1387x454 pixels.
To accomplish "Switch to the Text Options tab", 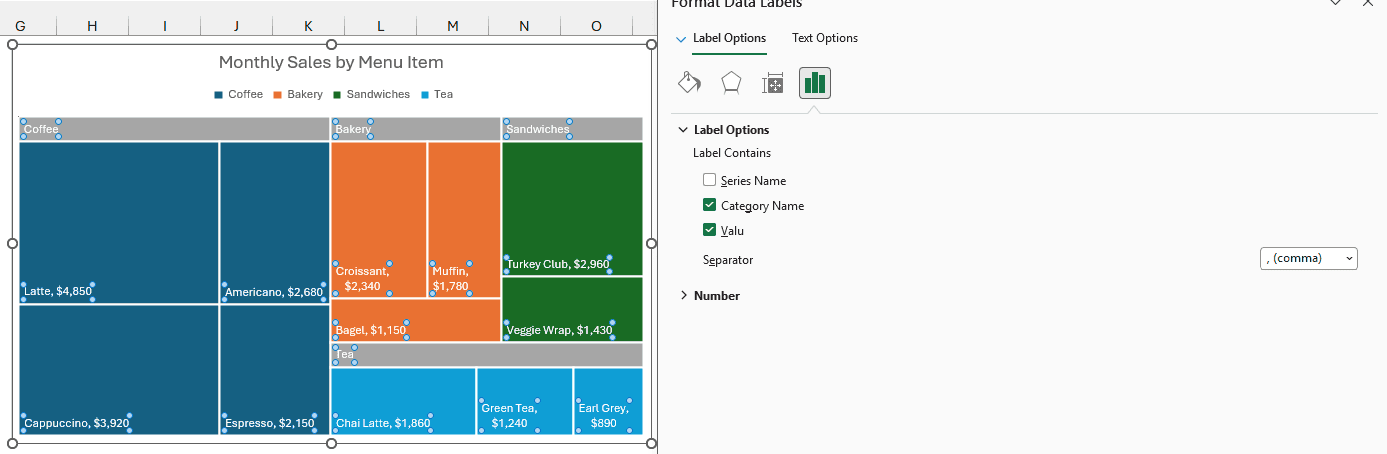I will point(825,38).
